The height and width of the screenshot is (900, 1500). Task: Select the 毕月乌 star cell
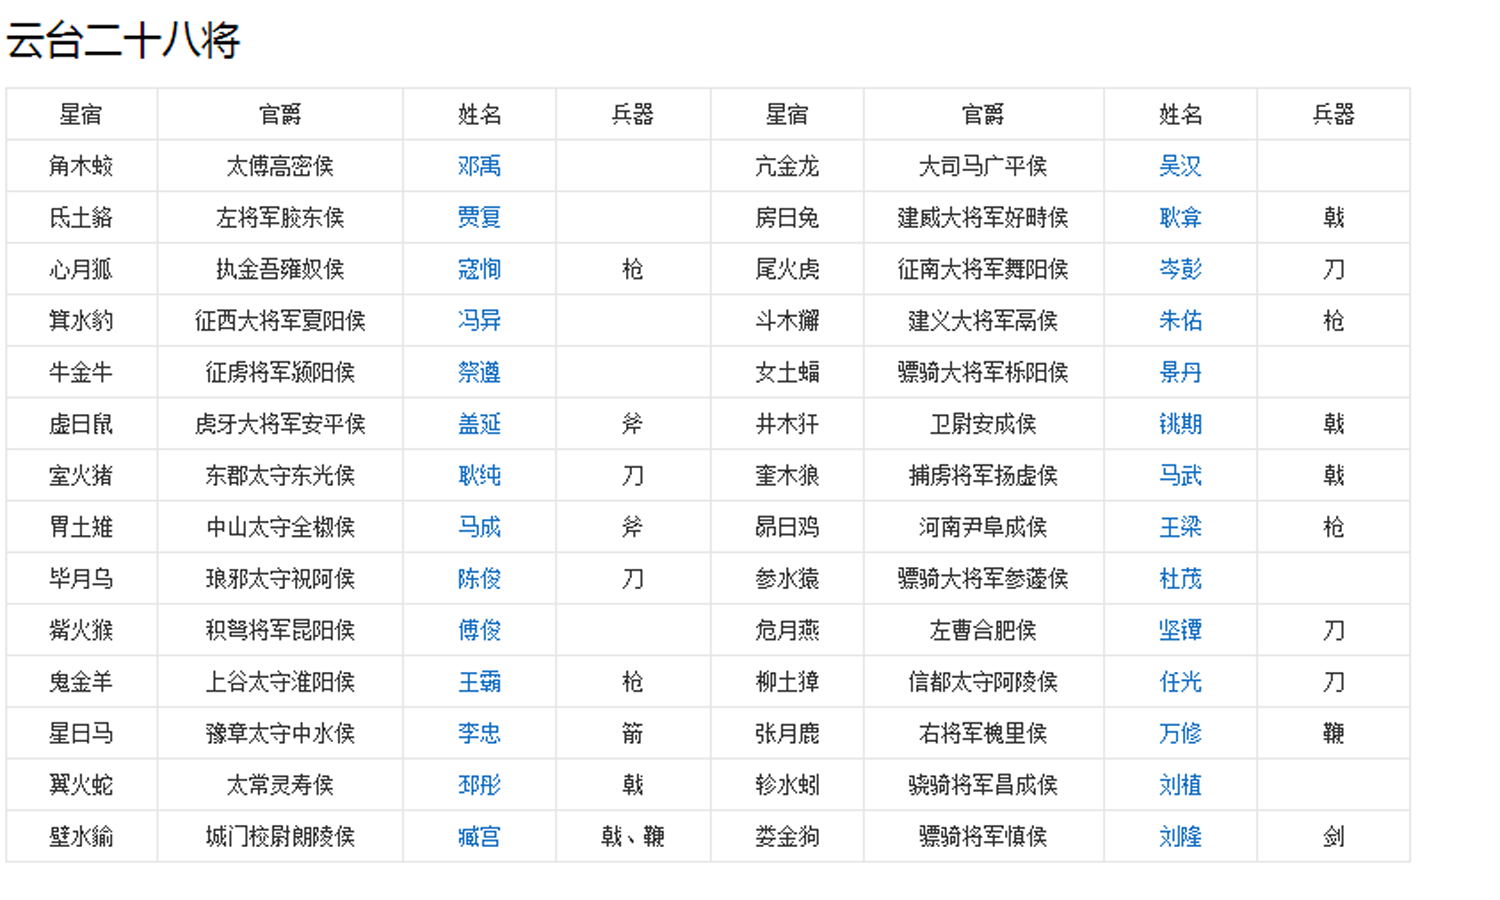pyautogui.click(x=81, y=579)
